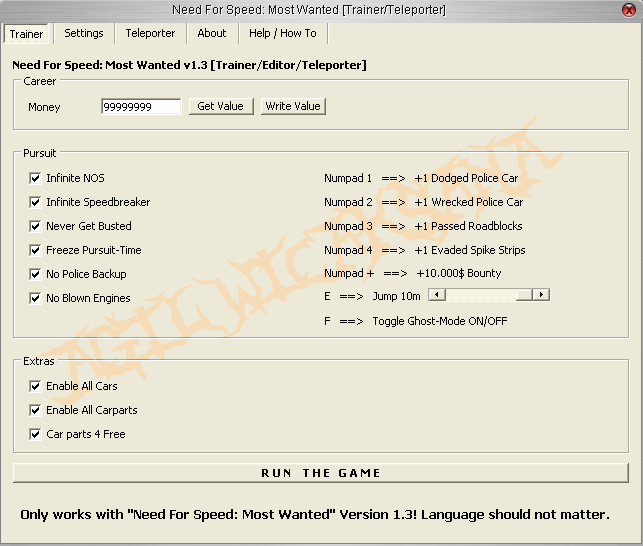The height and width of the screenshot is (546, 643).
Task: Click the '+1 Passed Roadblocks' text
Action: pyautogui.click(x=468, y=226)
